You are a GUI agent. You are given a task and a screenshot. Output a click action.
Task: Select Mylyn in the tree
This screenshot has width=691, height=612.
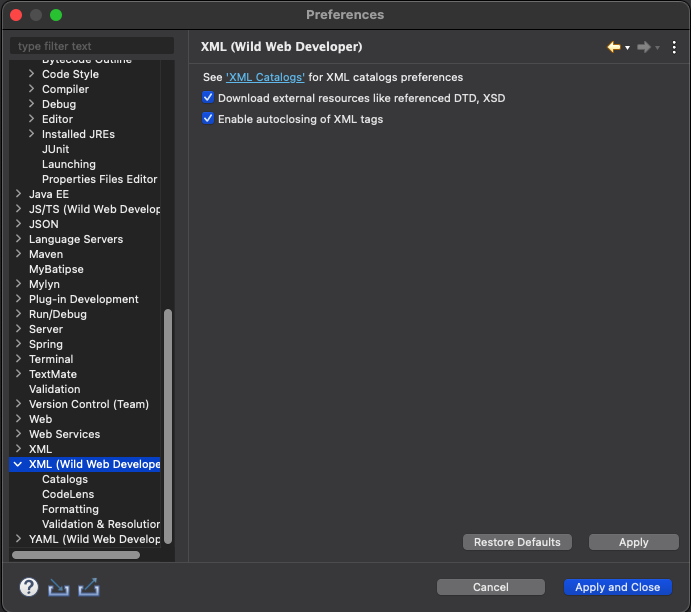click(44, 284)
